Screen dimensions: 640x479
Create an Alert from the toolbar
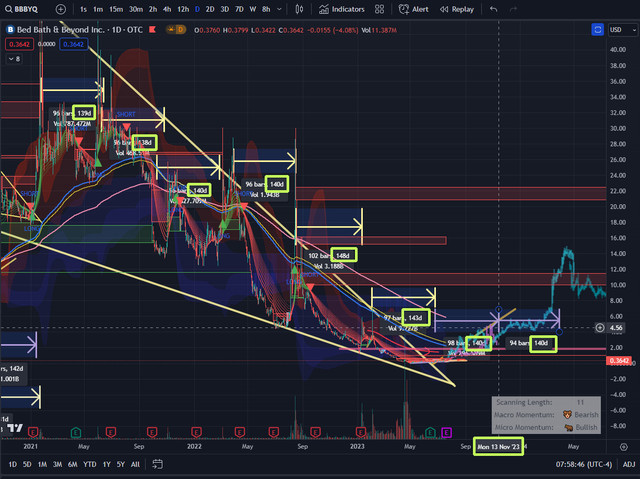click(x=413, y=9)
